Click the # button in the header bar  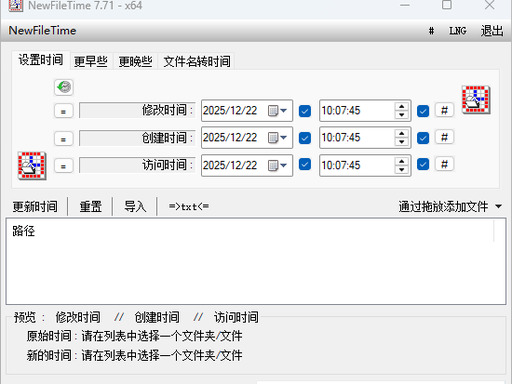point(431,31)
